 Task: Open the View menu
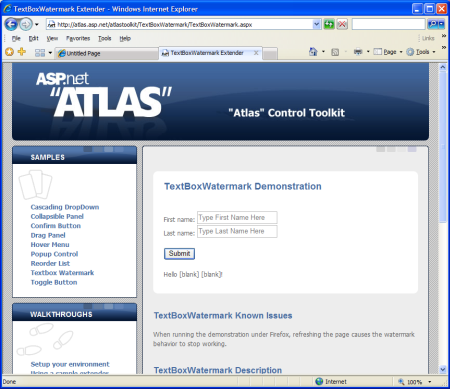(x=52, y=38)
